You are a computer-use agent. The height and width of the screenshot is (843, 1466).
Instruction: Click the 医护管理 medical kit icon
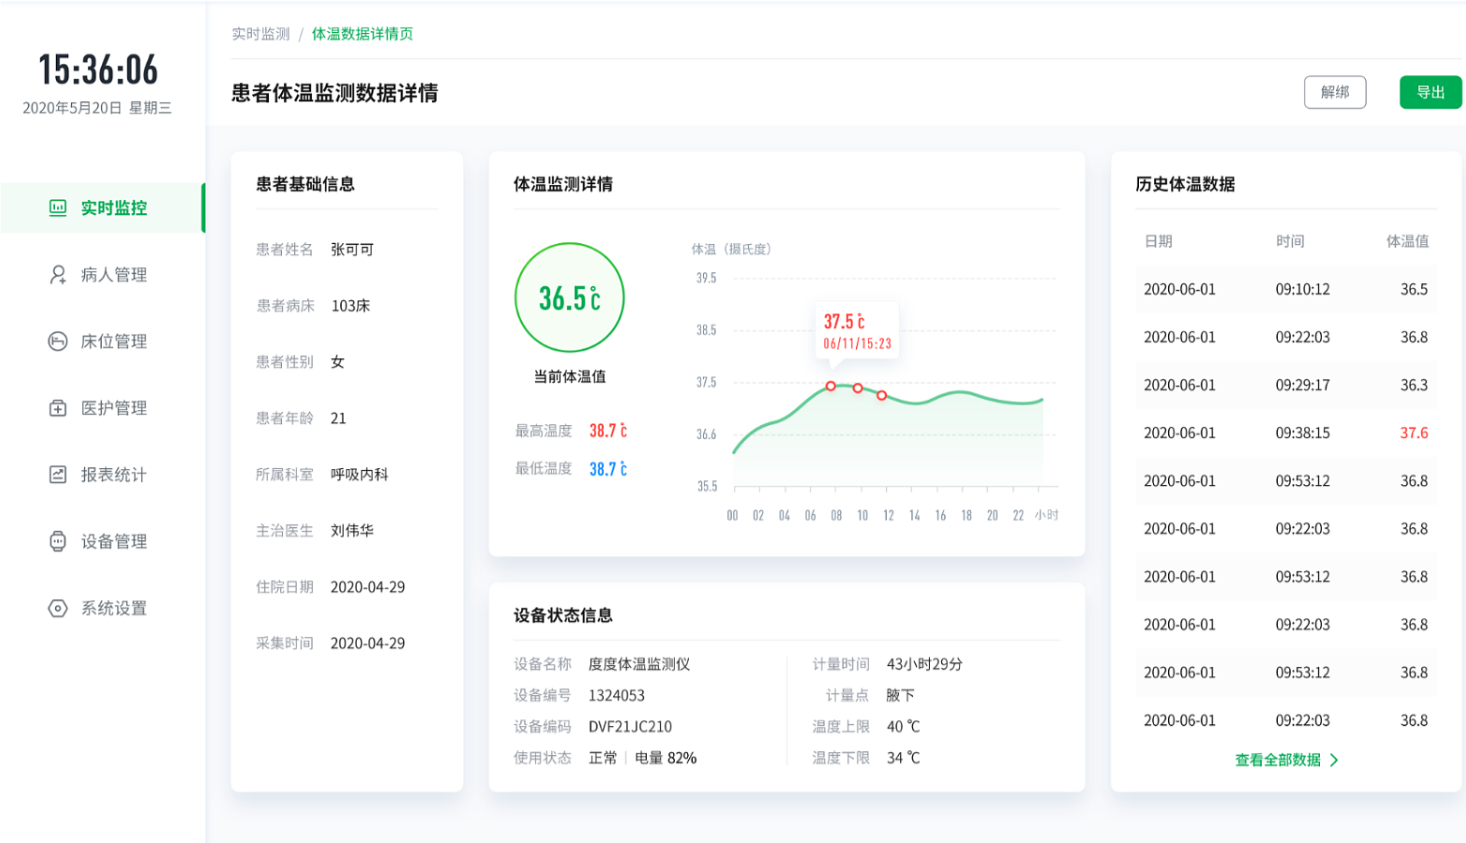pos(58,408)
